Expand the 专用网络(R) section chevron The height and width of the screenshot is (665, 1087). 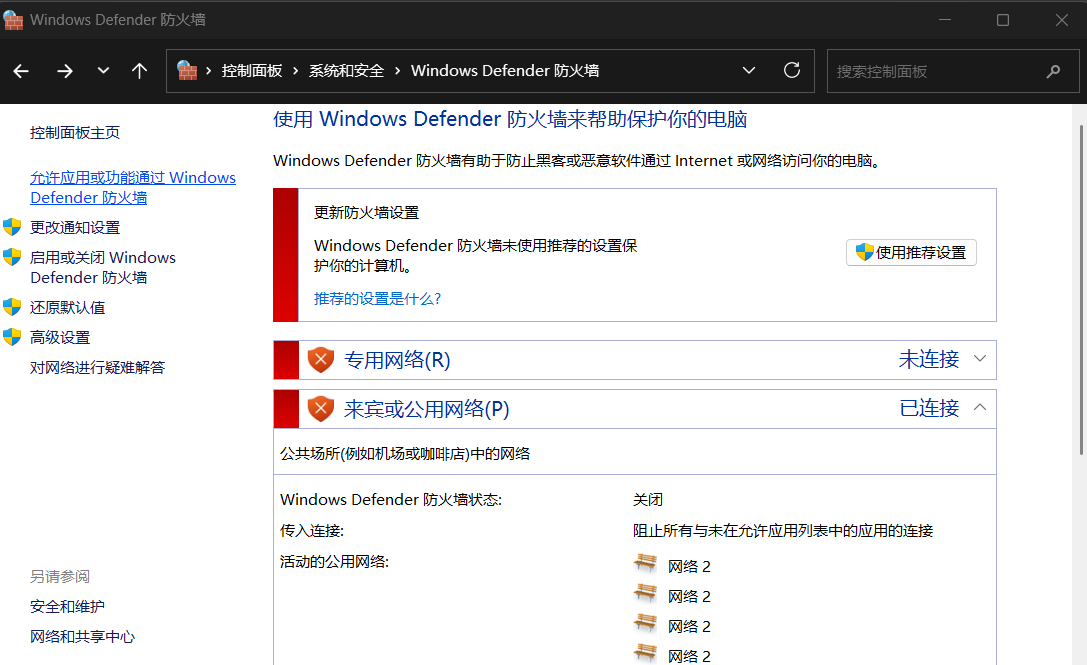coord(980,359)
